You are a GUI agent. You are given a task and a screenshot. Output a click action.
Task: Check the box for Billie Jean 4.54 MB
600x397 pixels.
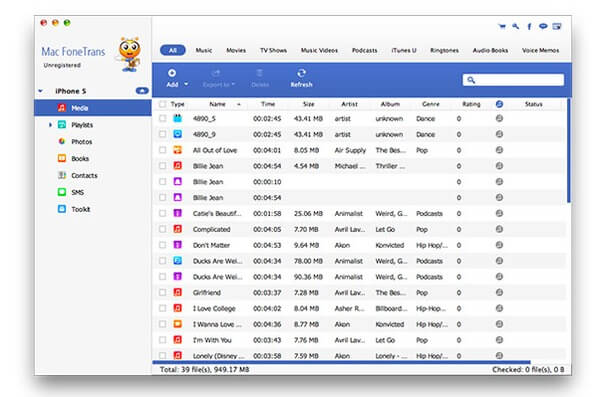point(163,166)
